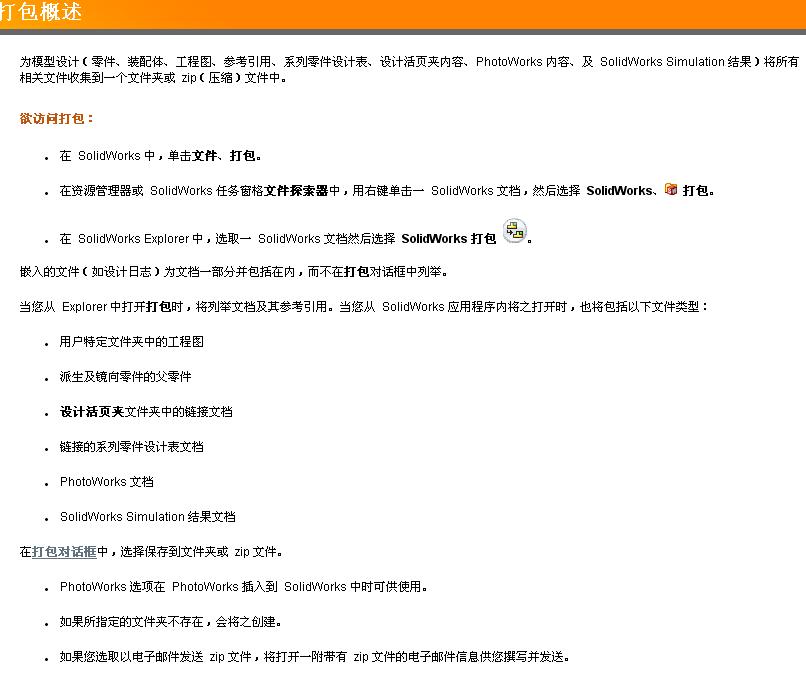Select text '链接的系列零件设计表文档'
The image size is (806, 673).
[x=132, y=447]
